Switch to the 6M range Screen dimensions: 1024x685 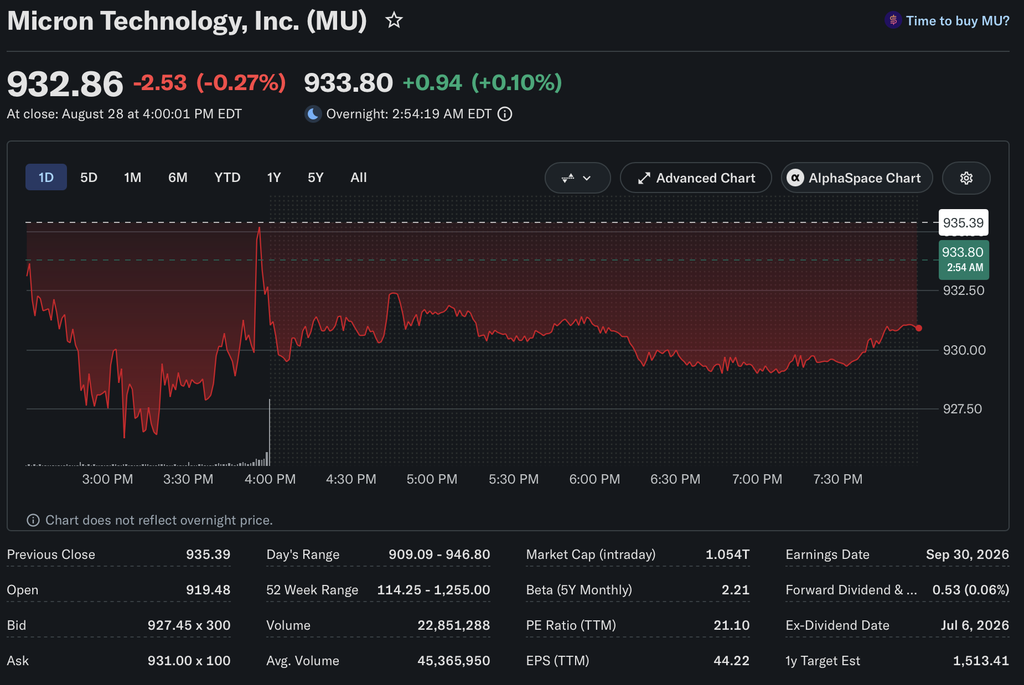pos(178,178)
